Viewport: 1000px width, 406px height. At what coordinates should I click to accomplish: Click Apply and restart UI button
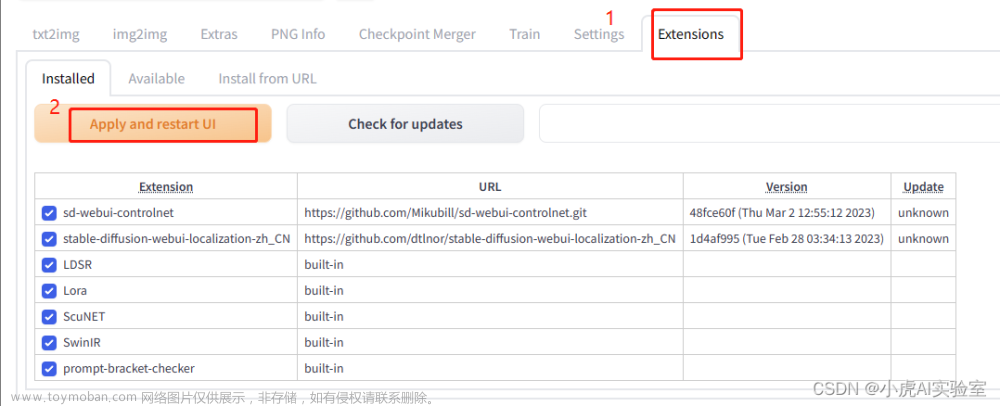153,124
